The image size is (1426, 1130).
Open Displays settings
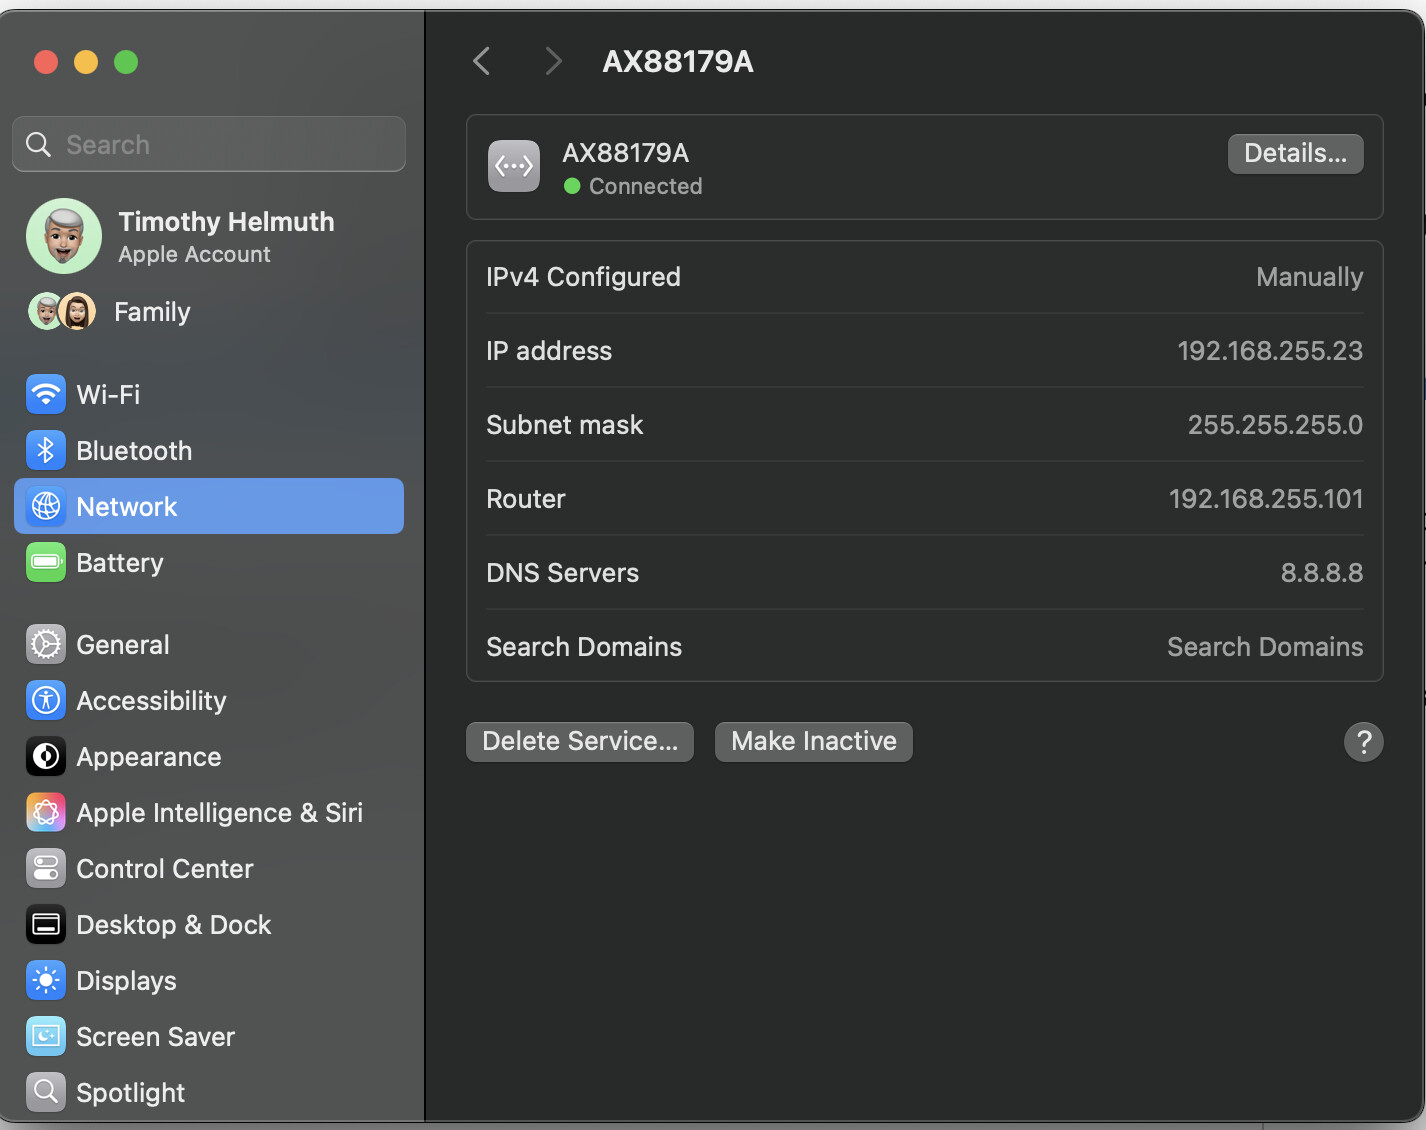click(x=209, y=980)
